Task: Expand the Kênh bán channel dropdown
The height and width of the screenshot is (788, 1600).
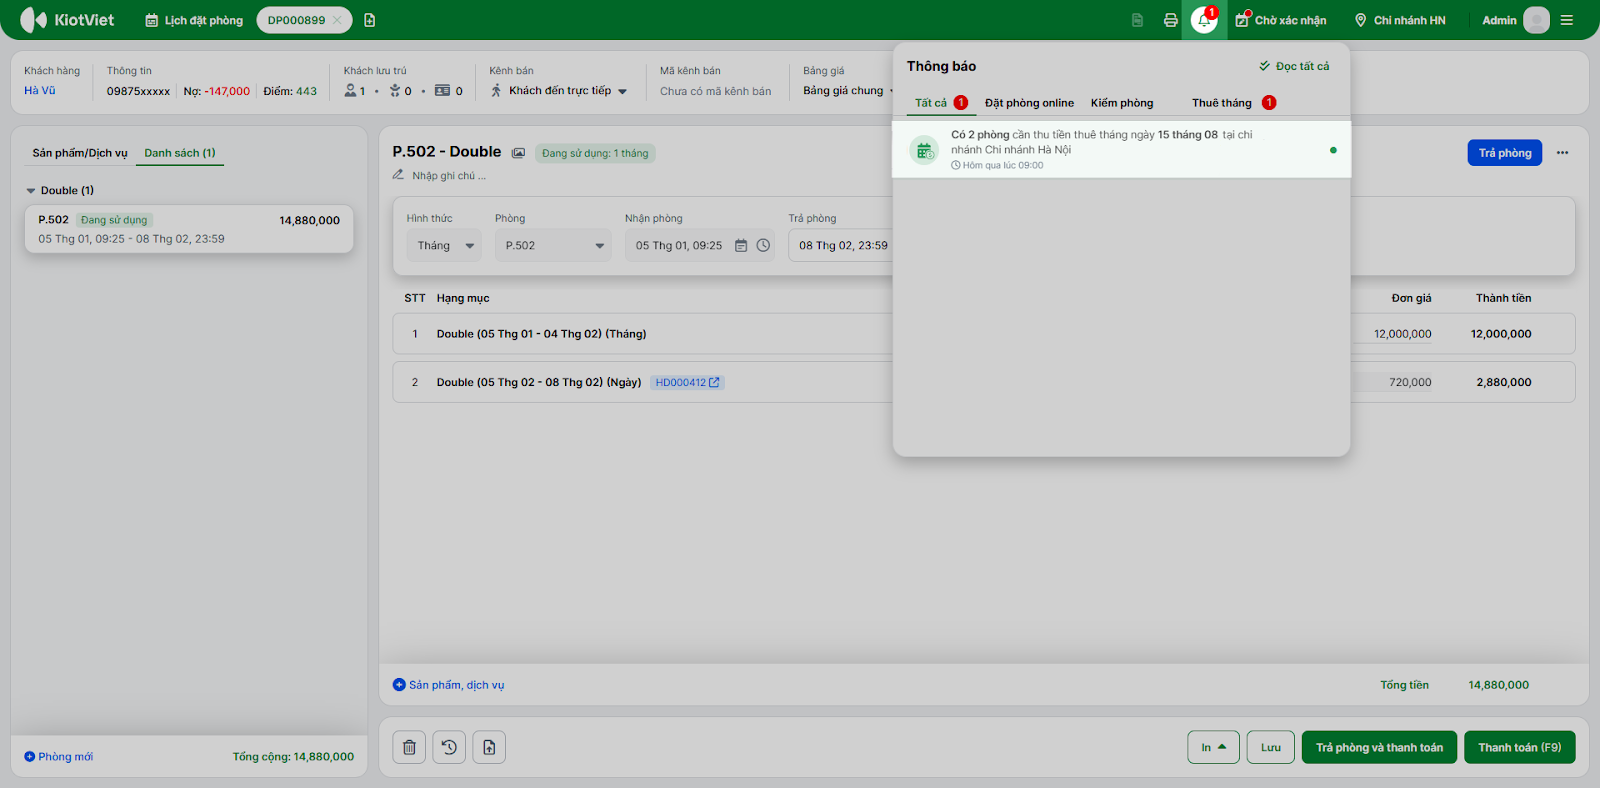Action: click(560, 91)
